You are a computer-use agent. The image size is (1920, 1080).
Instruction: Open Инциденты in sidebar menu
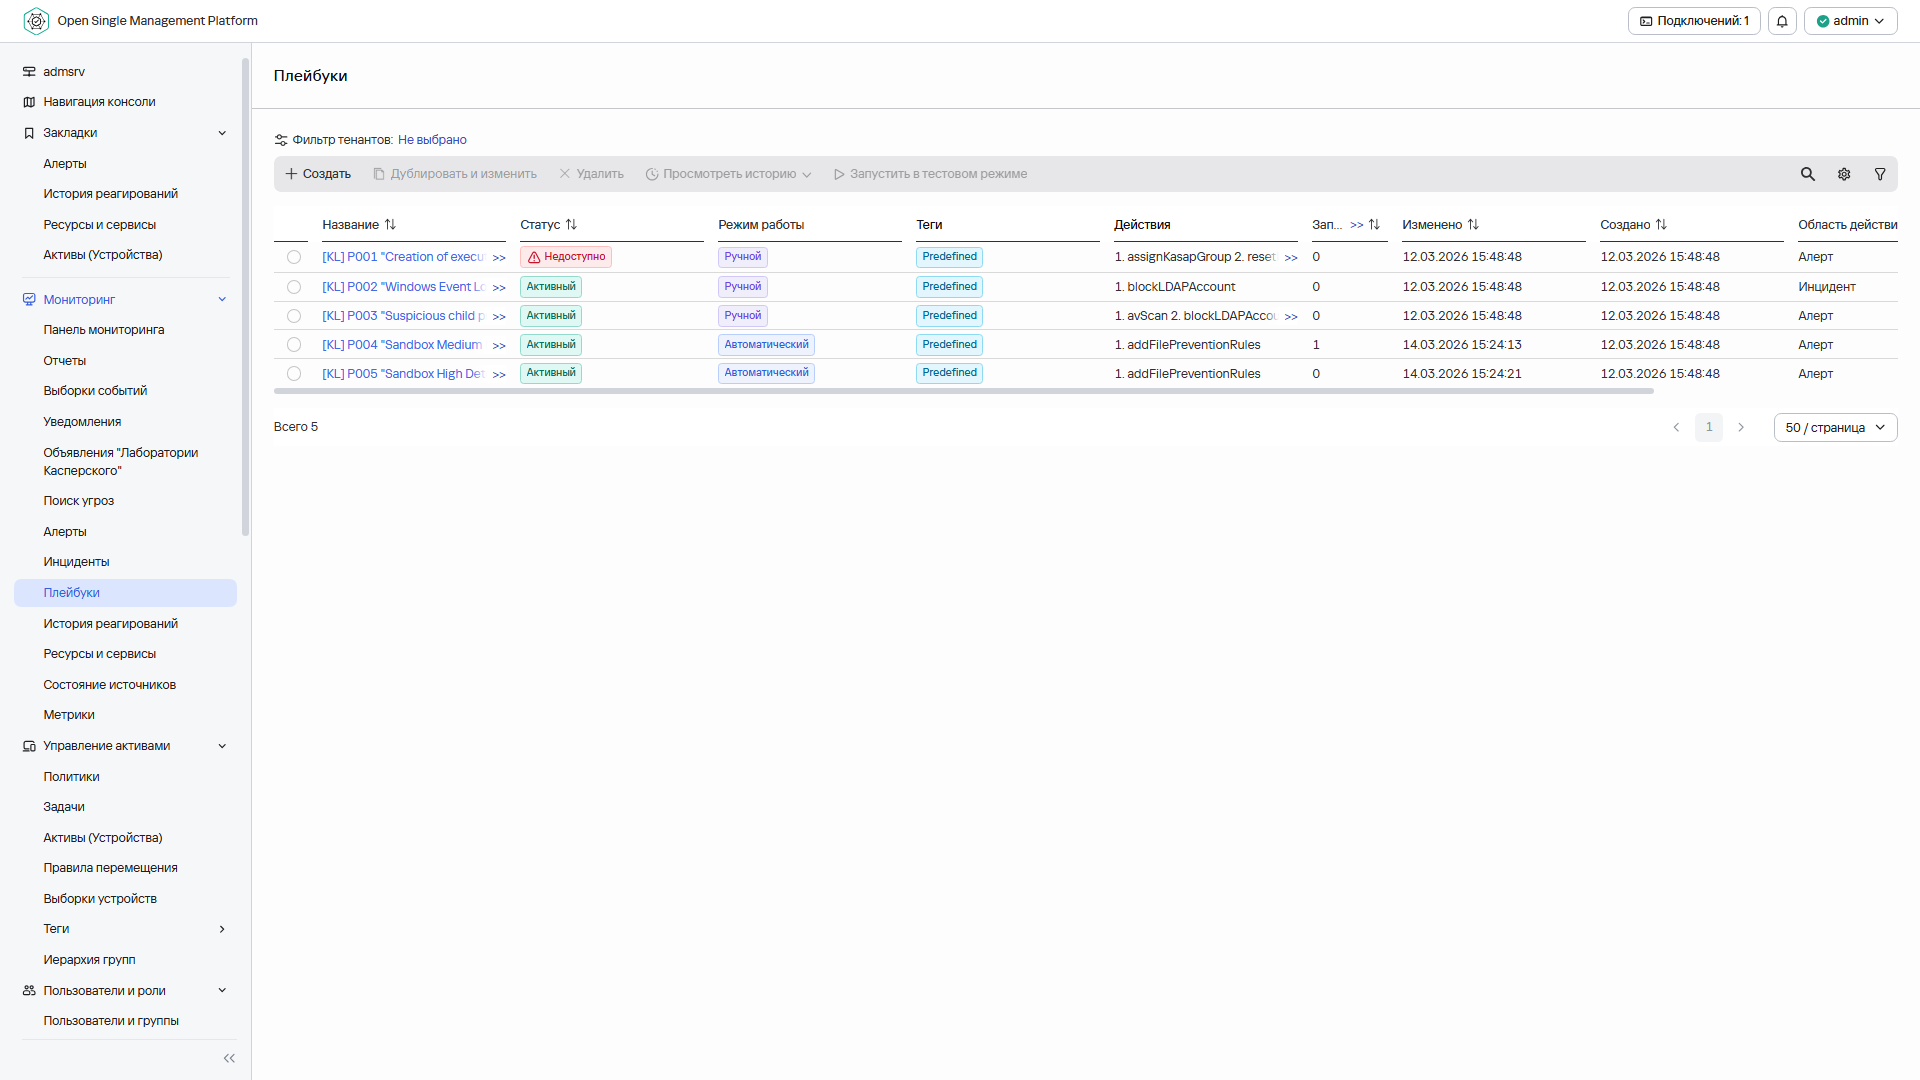coord(76,562)
